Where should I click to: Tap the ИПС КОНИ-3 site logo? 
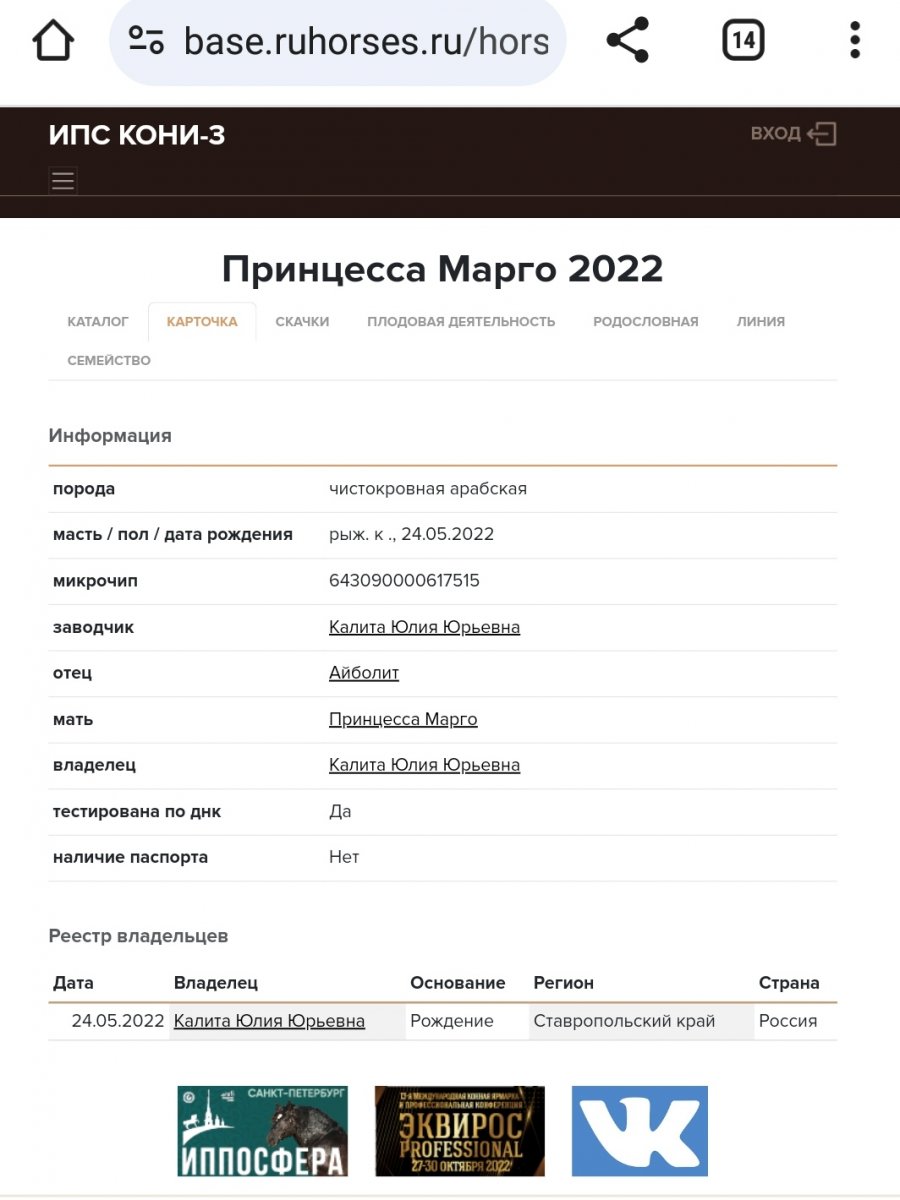(x=137, y=136)
